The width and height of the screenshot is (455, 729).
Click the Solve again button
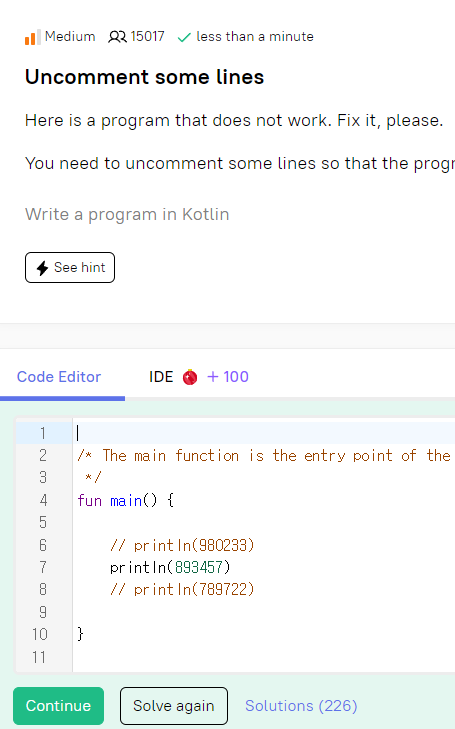pos(174,706)
